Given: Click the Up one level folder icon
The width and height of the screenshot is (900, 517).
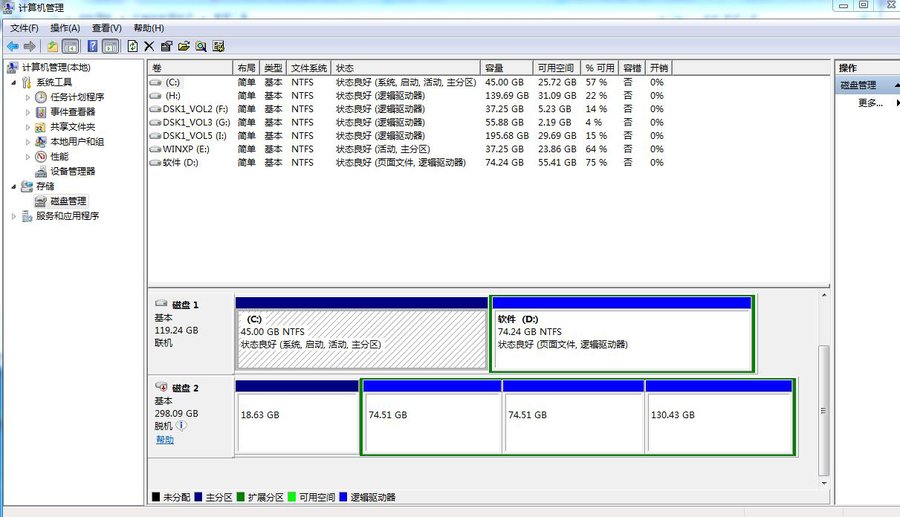Looking at the screenshot, I should (52, 46).
